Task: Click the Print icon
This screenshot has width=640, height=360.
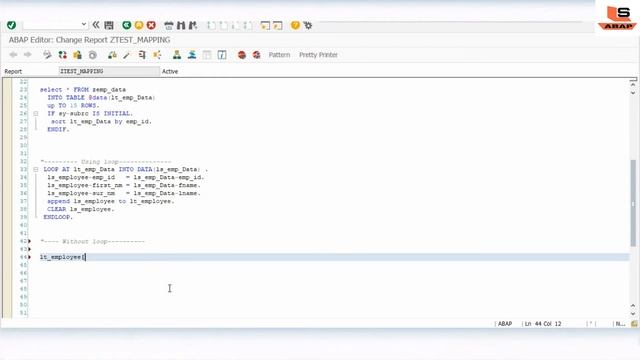Action: (169, 25)
